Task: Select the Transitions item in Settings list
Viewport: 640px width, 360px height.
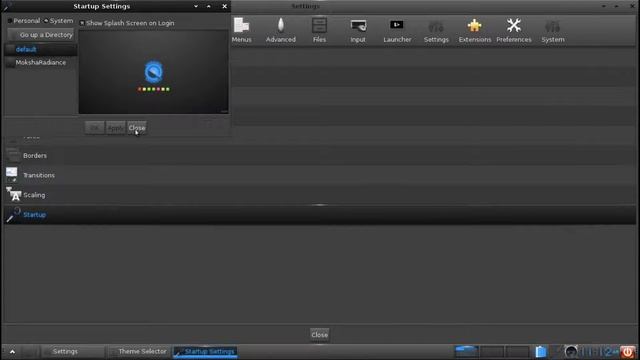Action: 320,175
